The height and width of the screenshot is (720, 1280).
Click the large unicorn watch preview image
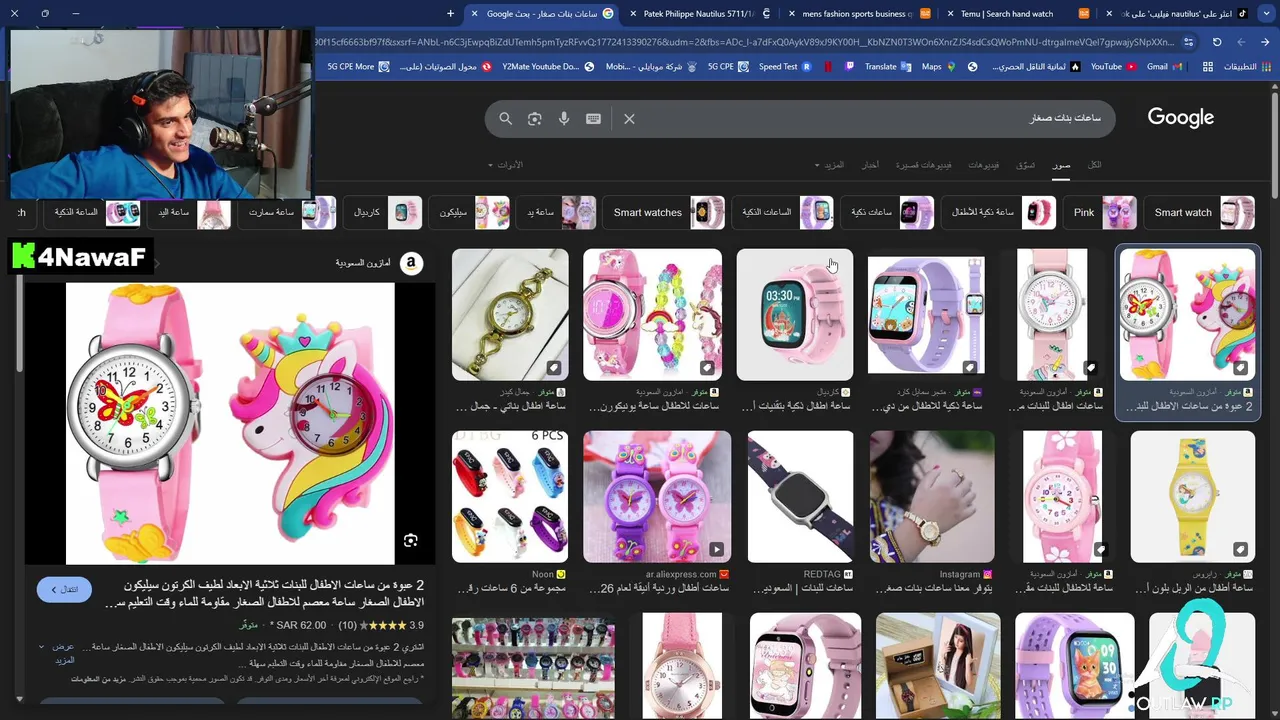[x=230, y=423]
